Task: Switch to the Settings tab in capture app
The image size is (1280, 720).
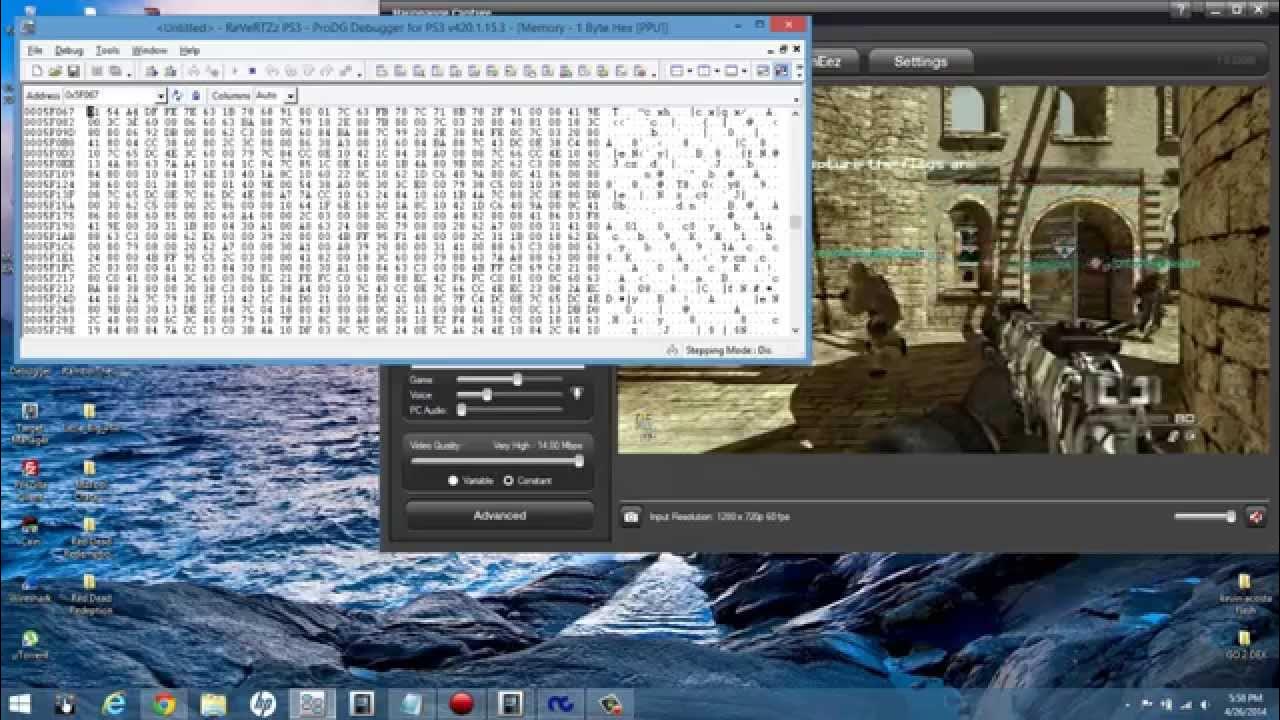Action: pos(920,61)
